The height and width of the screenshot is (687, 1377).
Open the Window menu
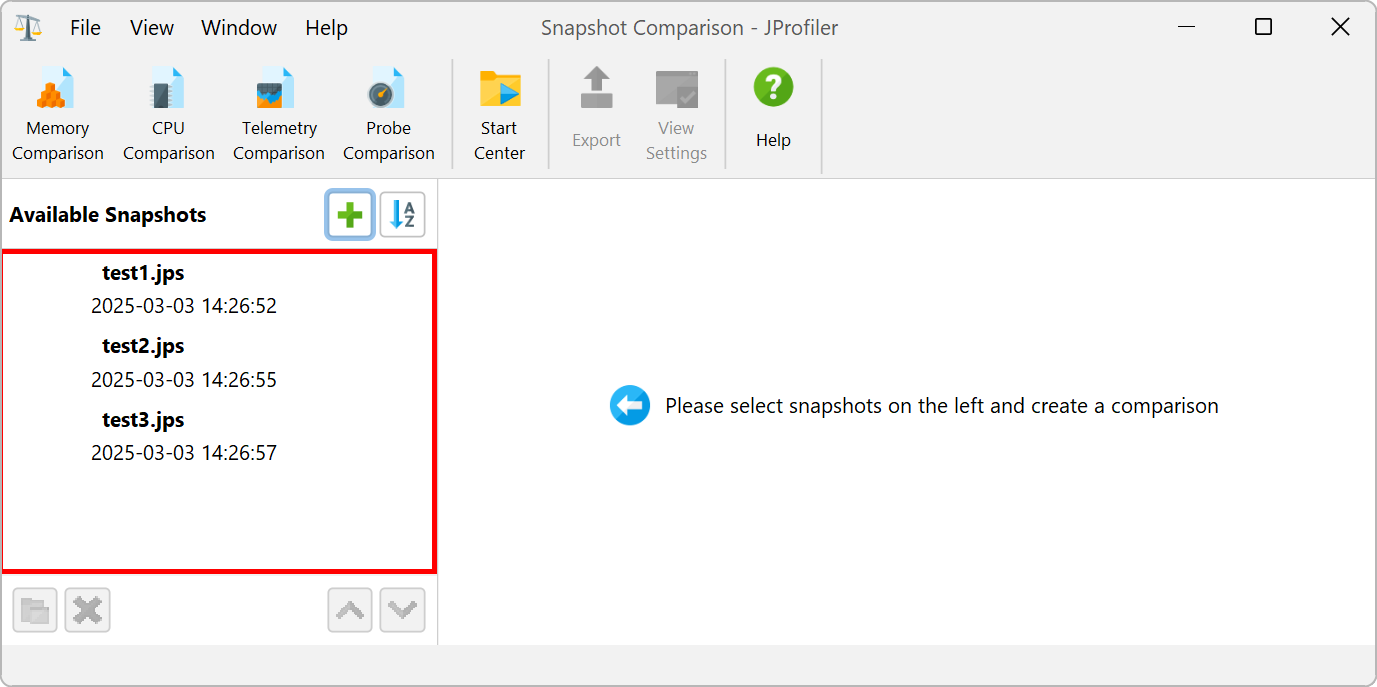coord(239,28)
